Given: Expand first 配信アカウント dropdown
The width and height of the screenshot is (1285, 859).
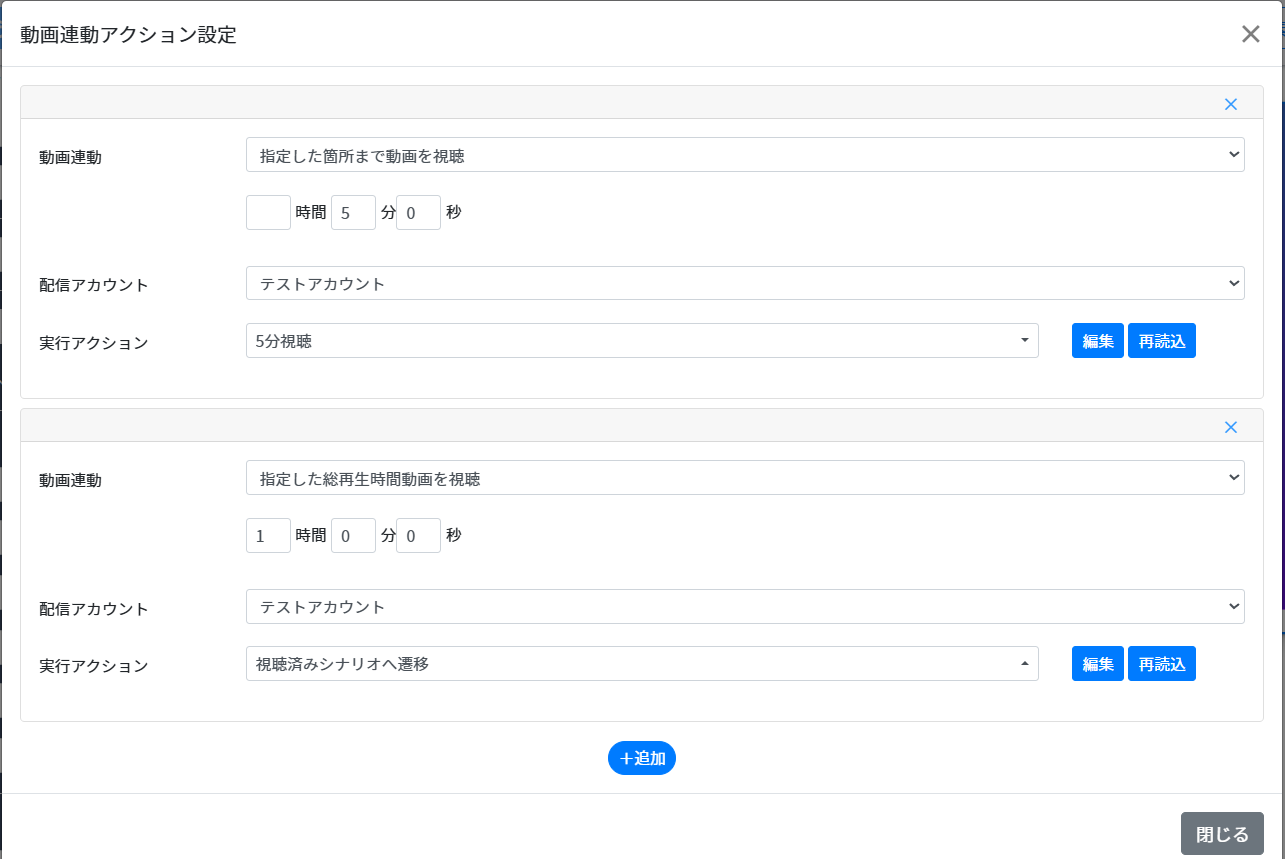Looking at the screenshot, I should click(744, 283).
